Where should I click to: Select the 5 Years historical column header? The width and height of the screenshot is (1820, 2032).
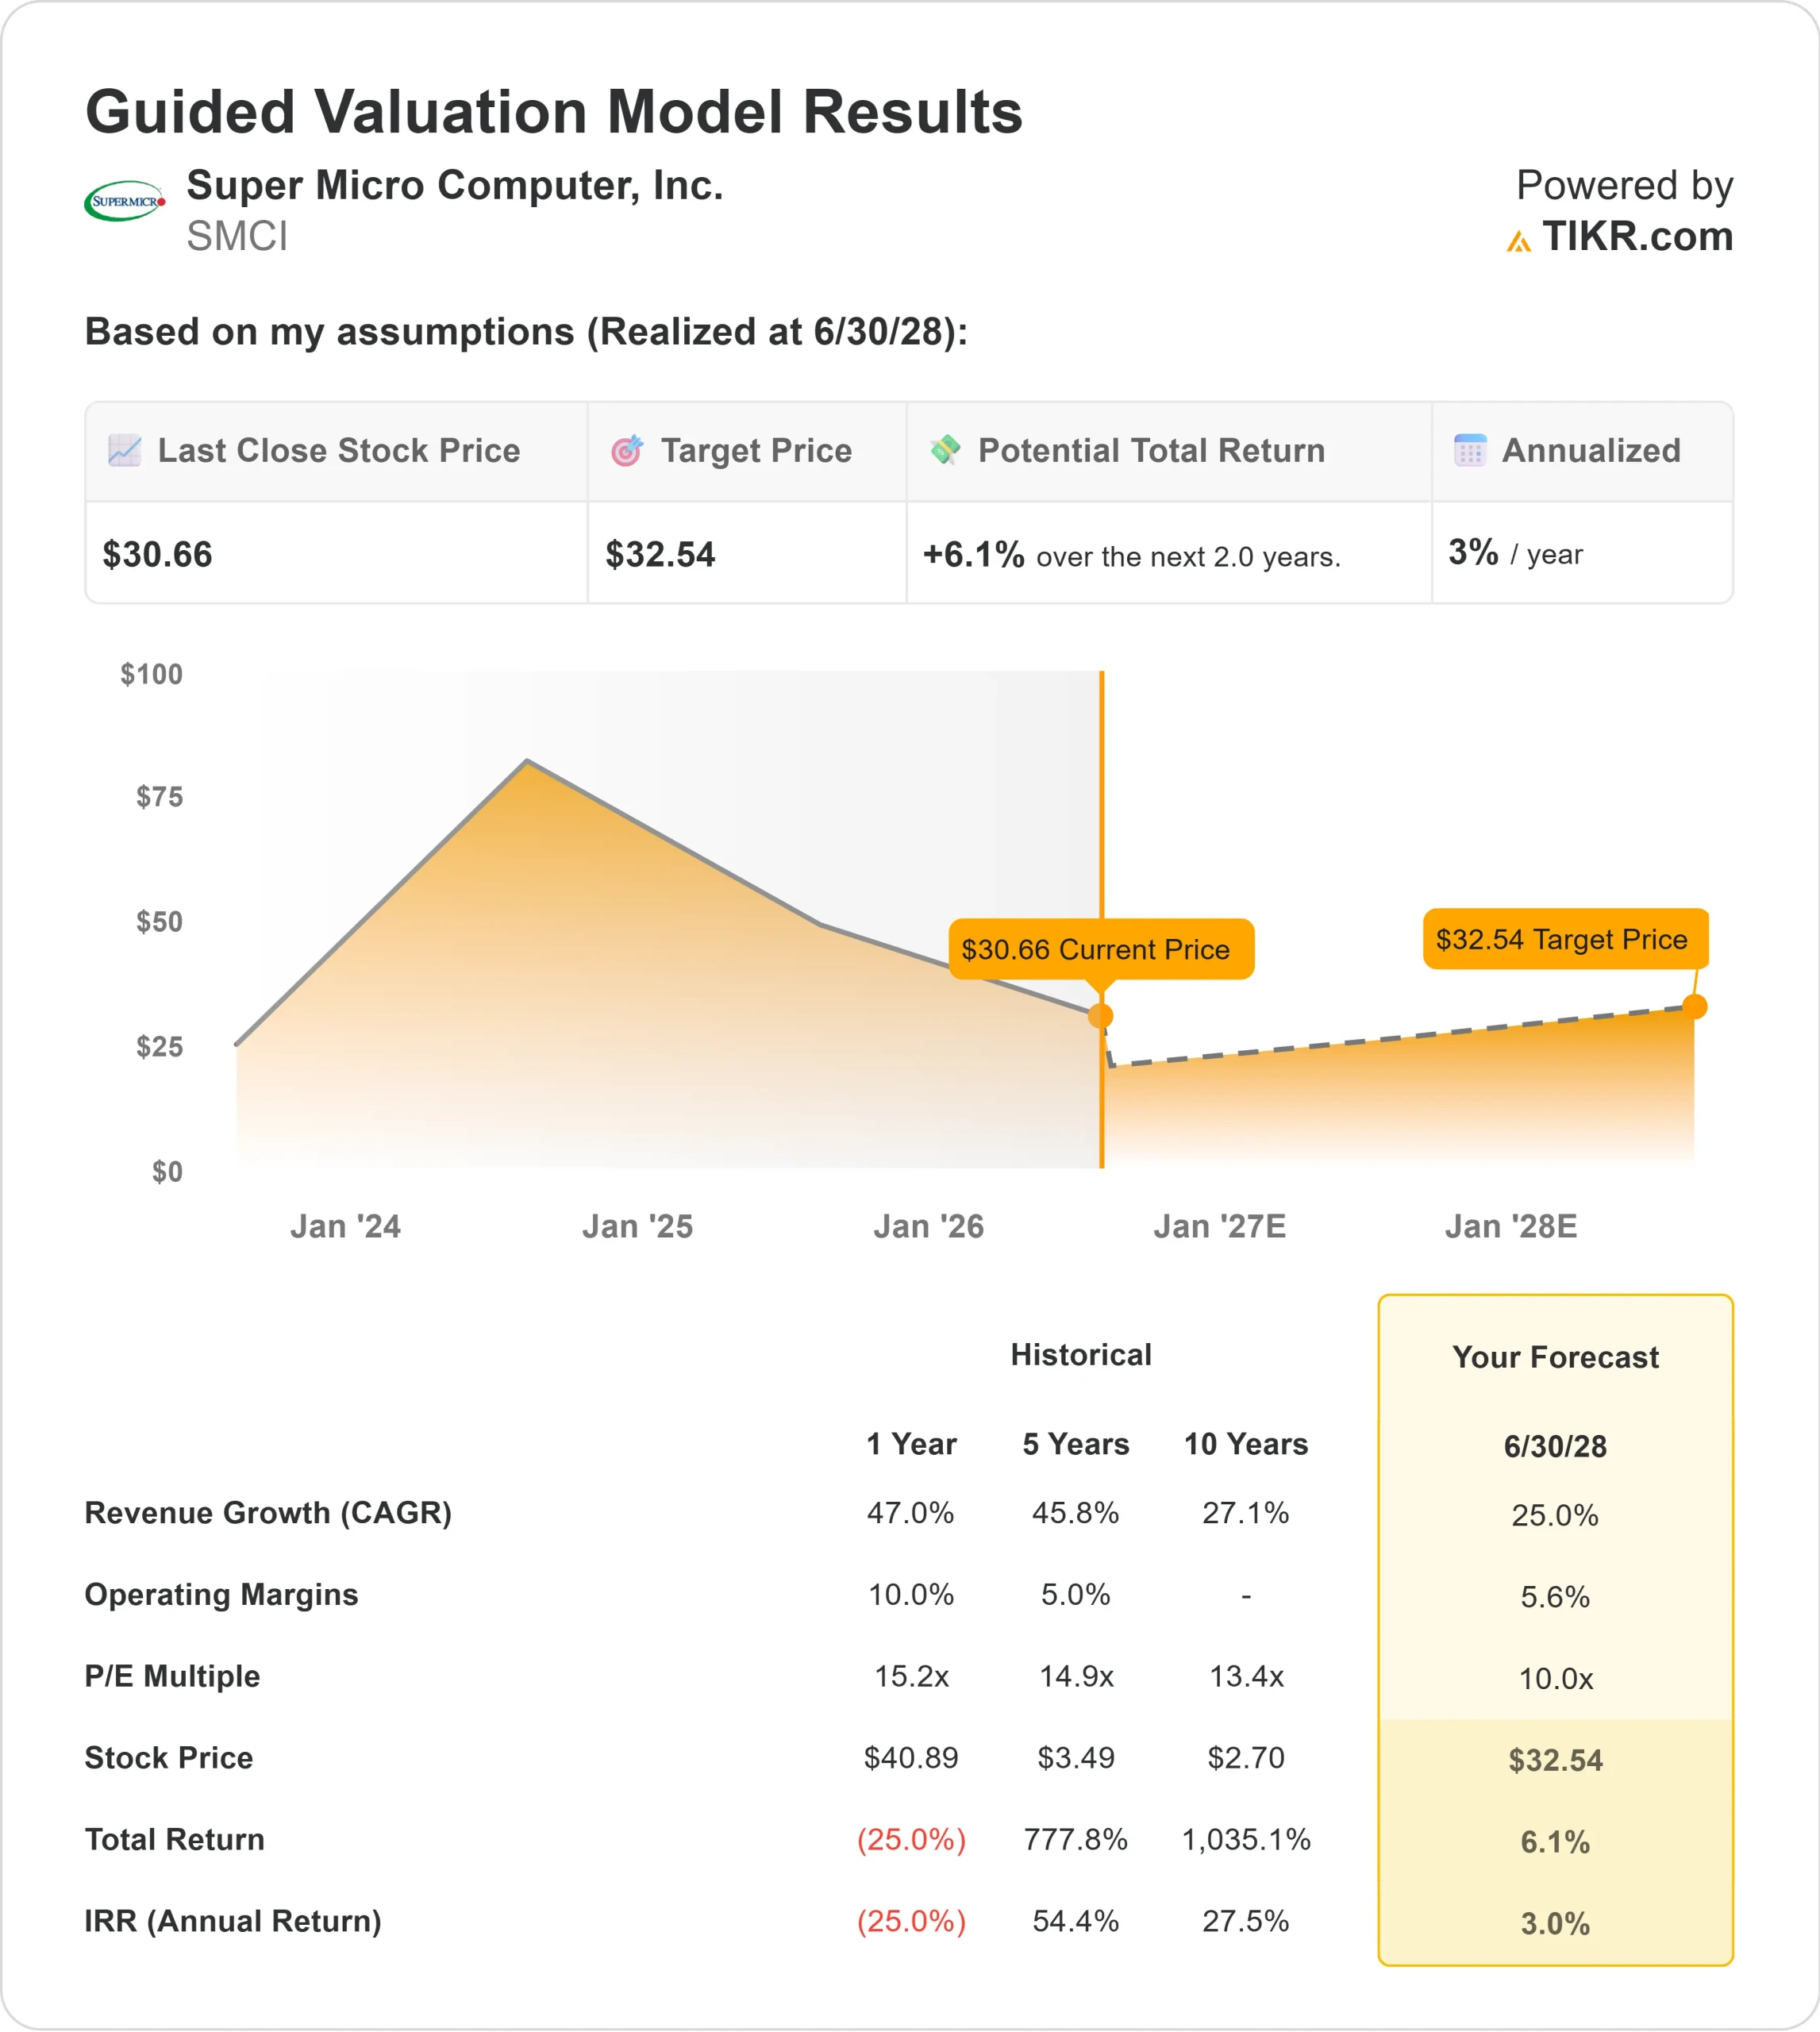point(1076,1444)
